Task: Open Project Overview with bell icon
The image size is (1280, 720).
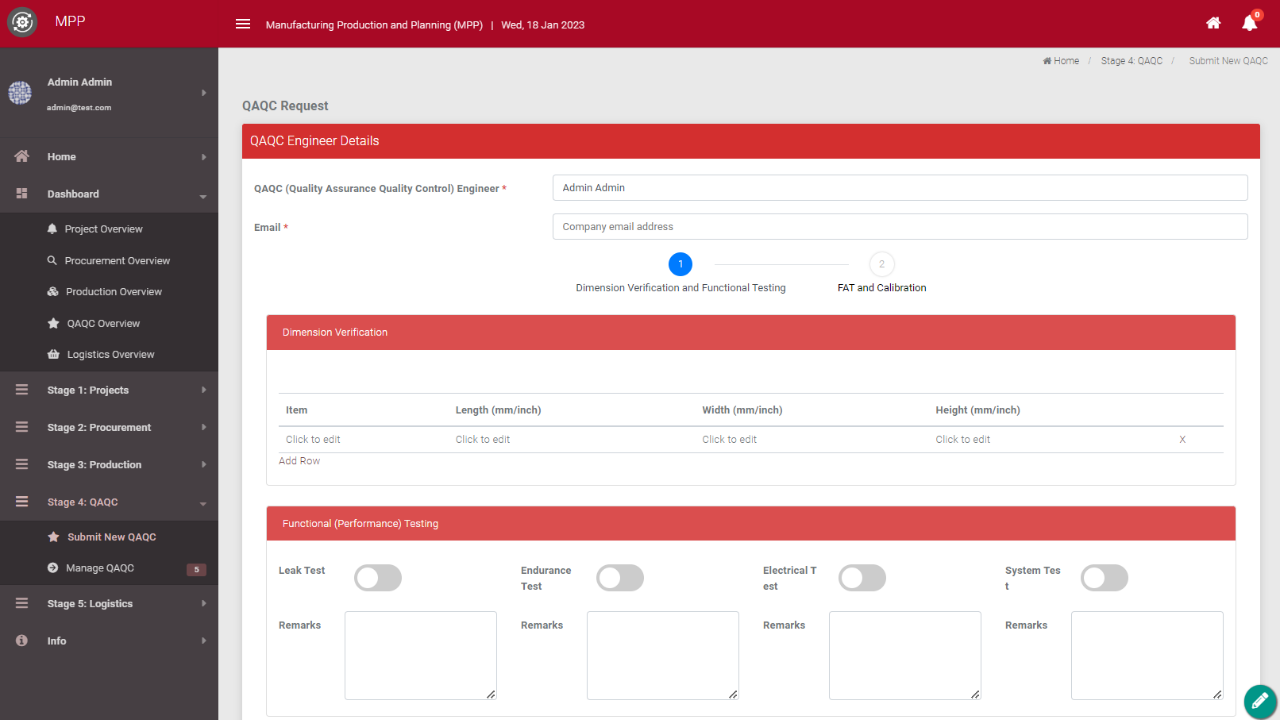Action: point(103,229)
